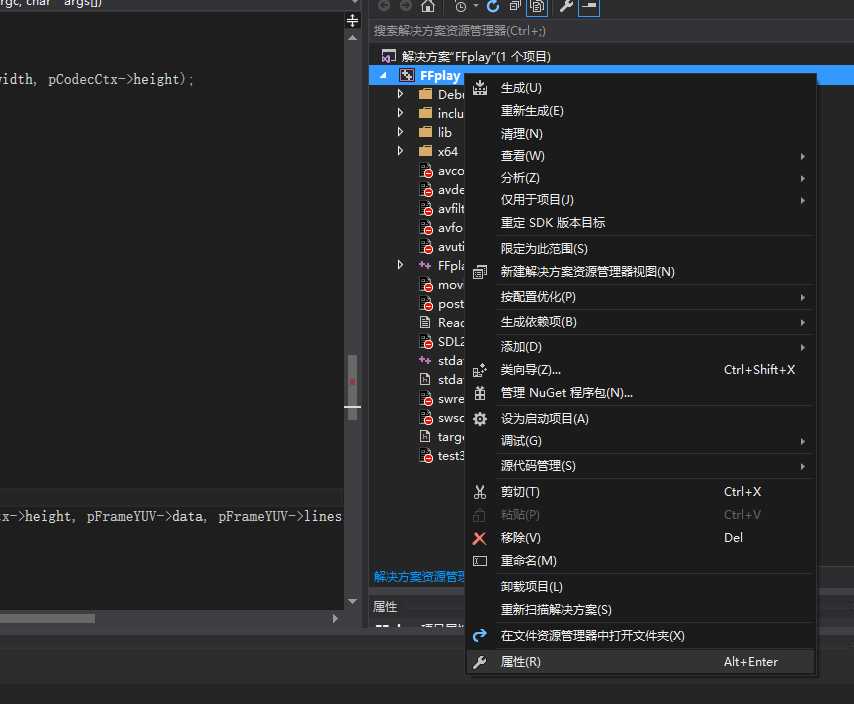The image size is (854, 704).
Task: Select the targ header file icon
Action: point(425,437)
